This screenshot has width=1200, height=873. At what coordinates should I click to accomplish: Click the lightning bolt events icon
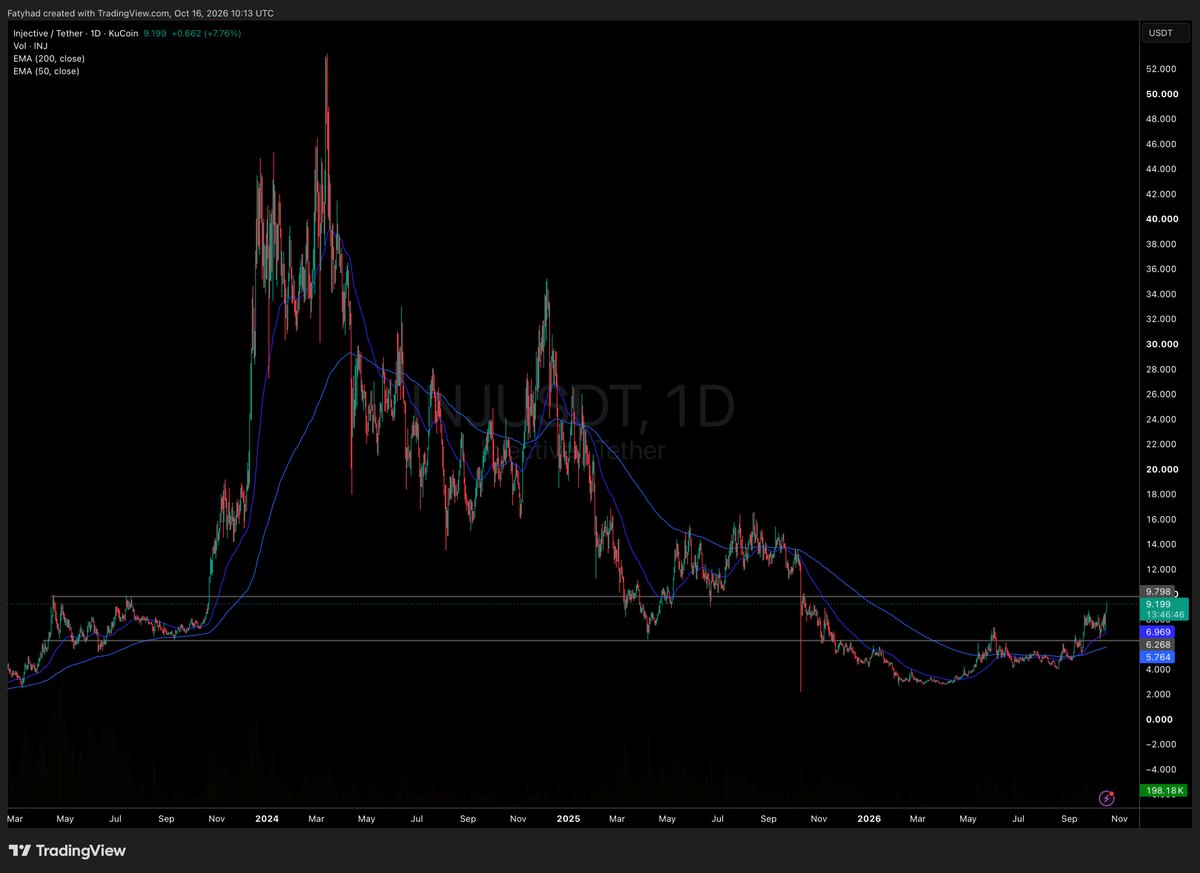pyautogui.click(x=1107, y=797)
